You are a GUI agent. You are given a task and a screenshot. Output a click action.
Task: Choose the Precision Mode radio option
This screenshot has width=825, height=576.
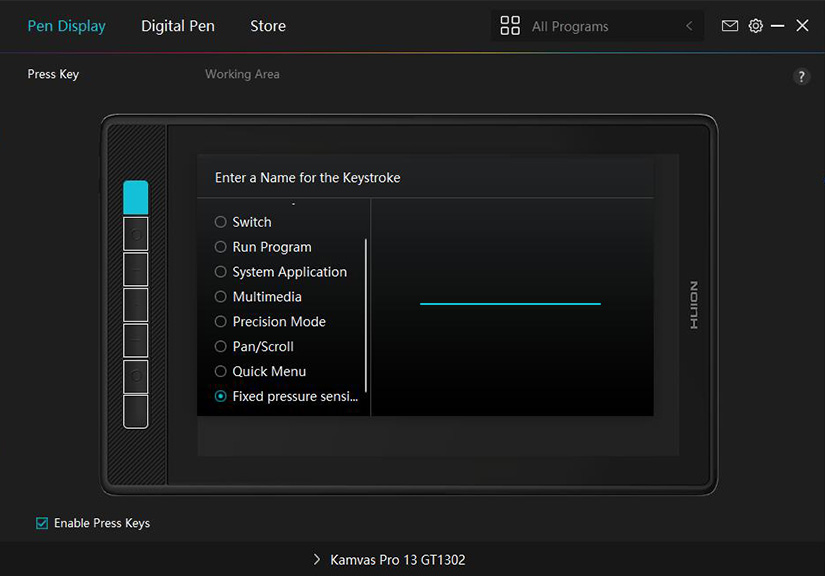pos(221,322)
